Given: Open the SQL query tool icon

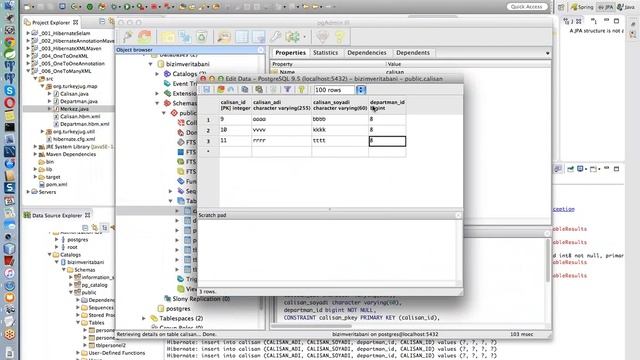Looking at the screenshot, I should point(224,37).
